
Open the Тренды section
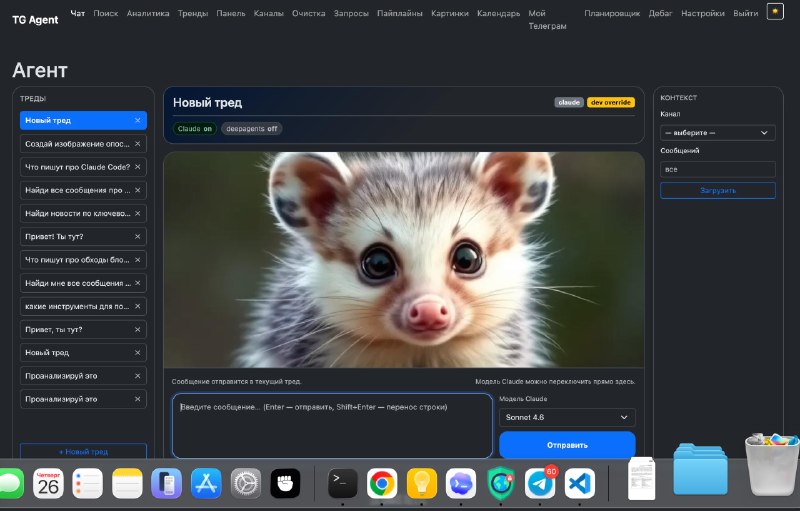pos(193,13)
